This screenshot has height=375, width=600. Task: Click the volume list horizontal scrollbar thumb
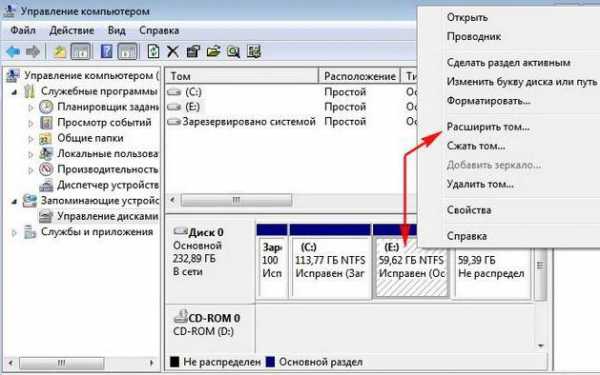(x=236, y=200)
